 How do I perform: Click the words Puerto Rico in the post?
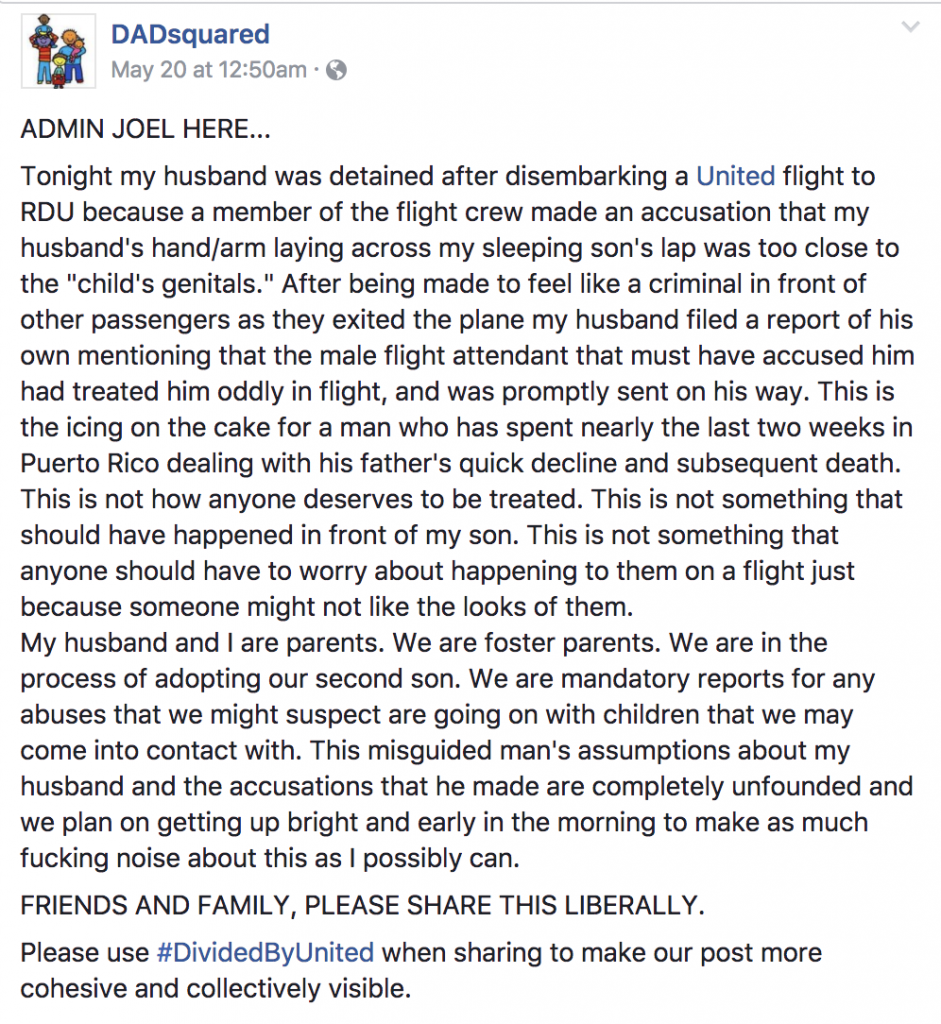click(89, 463)
